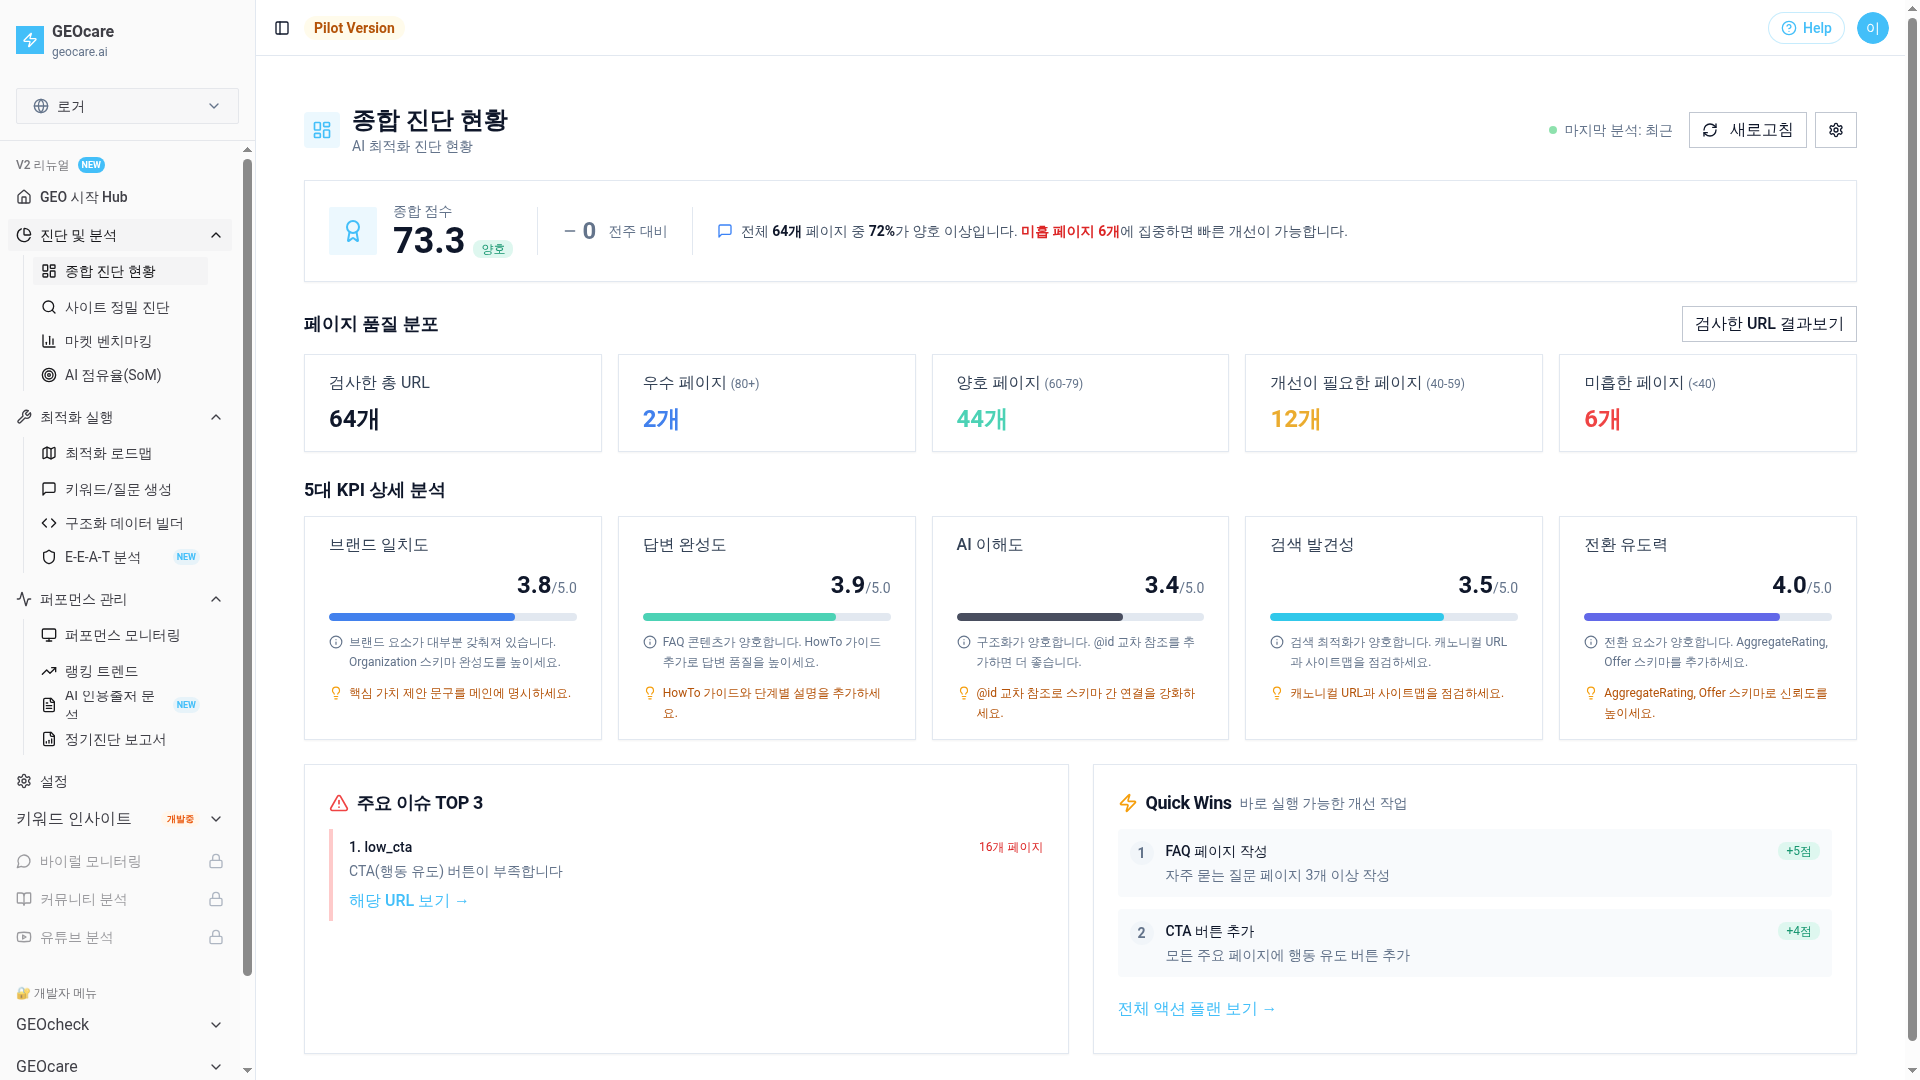
Task: Toggle the sidebar collapse panel icon
Action: 281,28
